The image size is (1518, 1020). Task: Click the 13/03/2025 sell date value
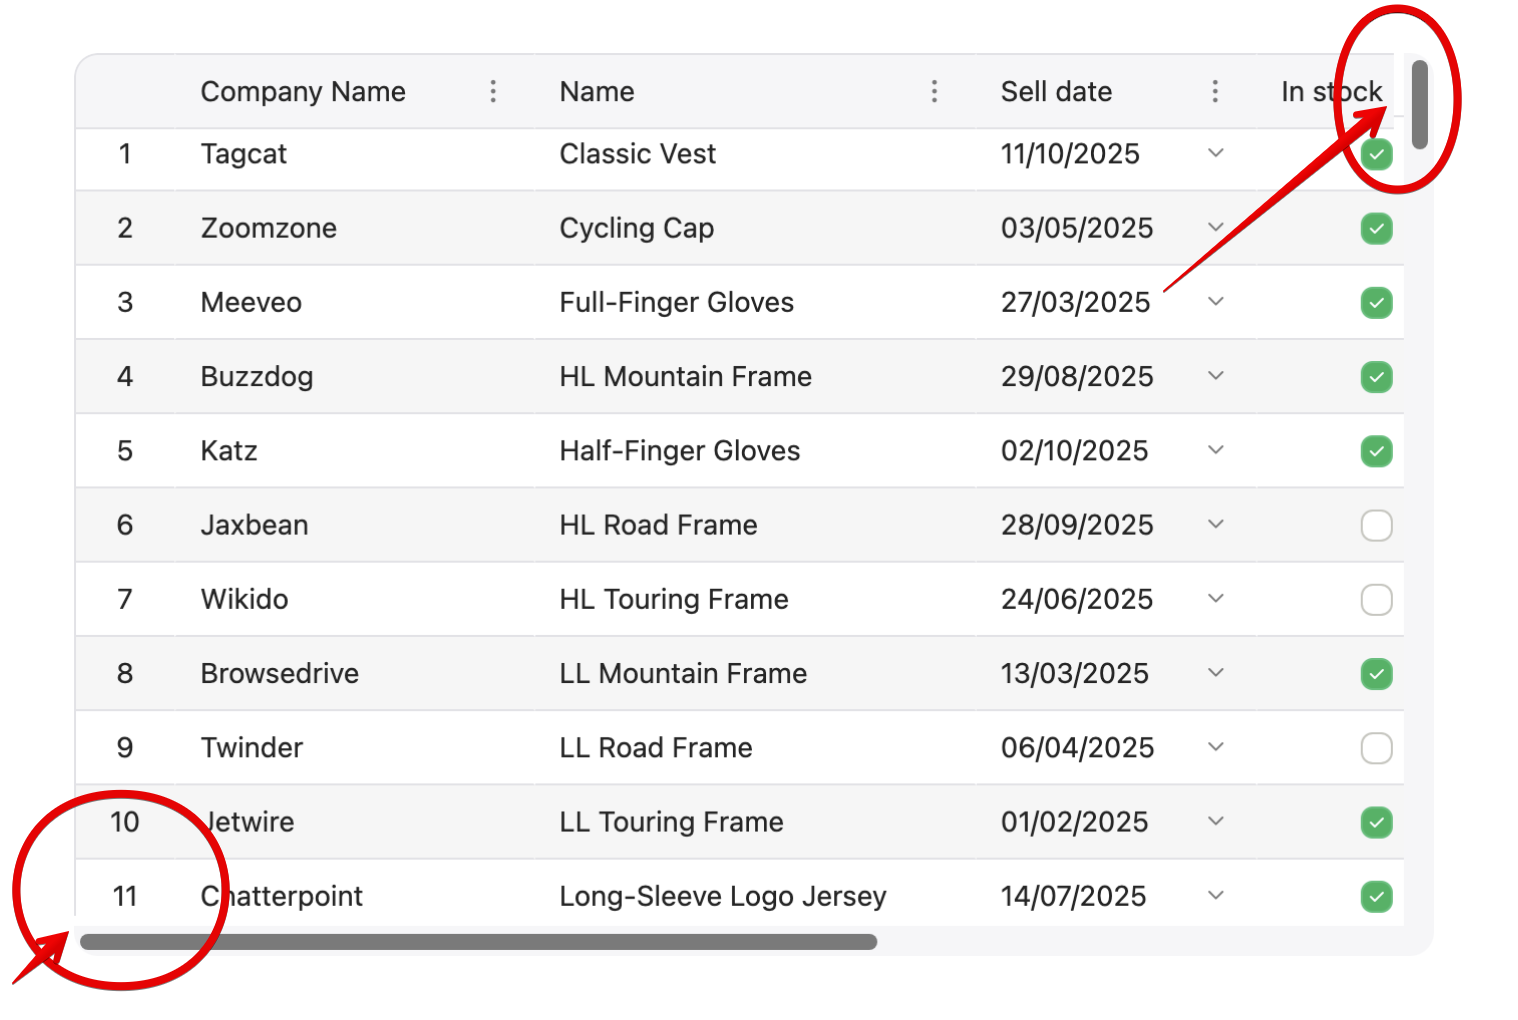click(1075, 673)
